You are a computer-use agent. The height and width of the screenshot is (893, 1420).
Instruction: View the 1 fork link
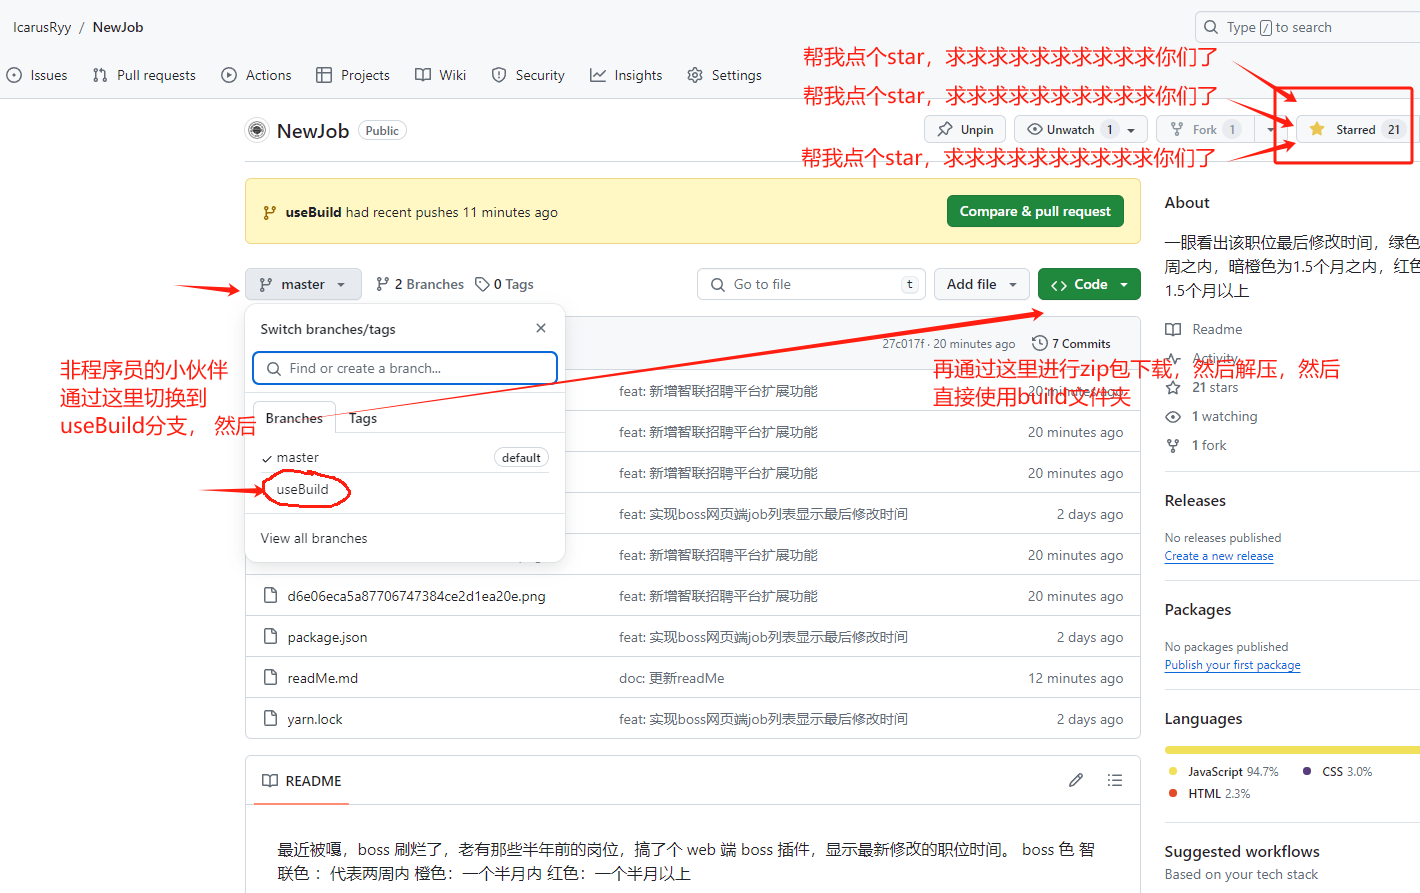pyautogui.click(x=1196, y=445)
